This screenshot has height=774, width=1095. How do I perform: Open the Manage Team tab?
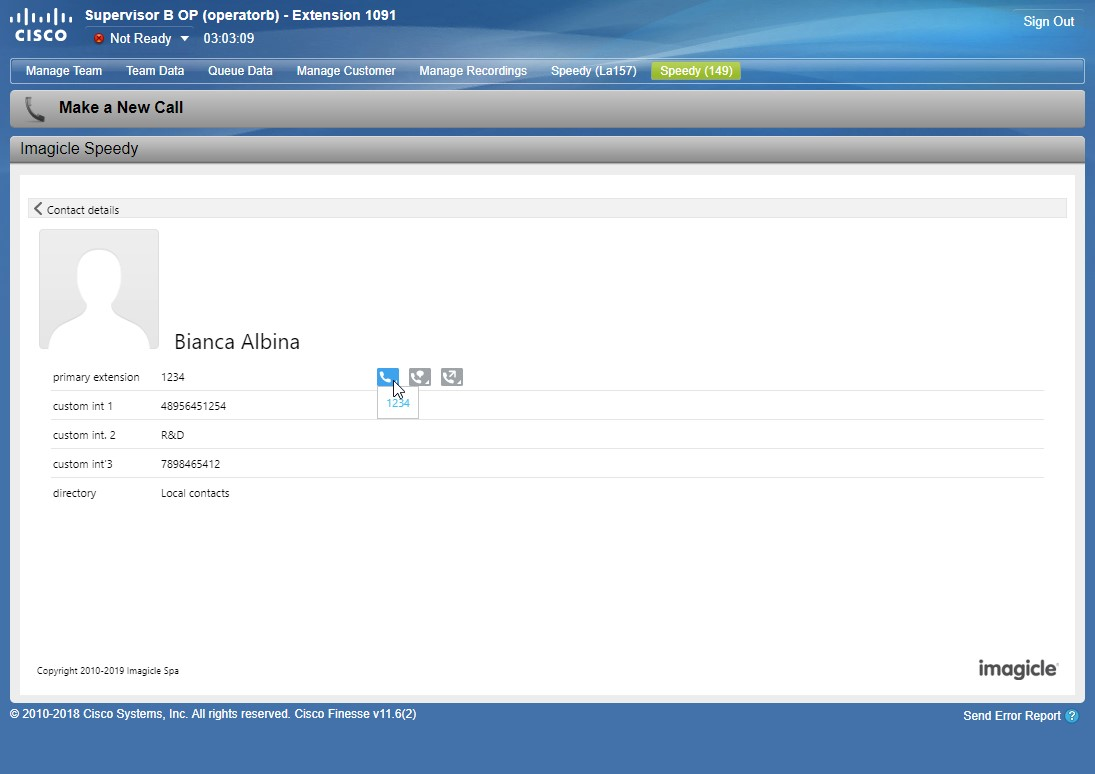click(64, 71)
